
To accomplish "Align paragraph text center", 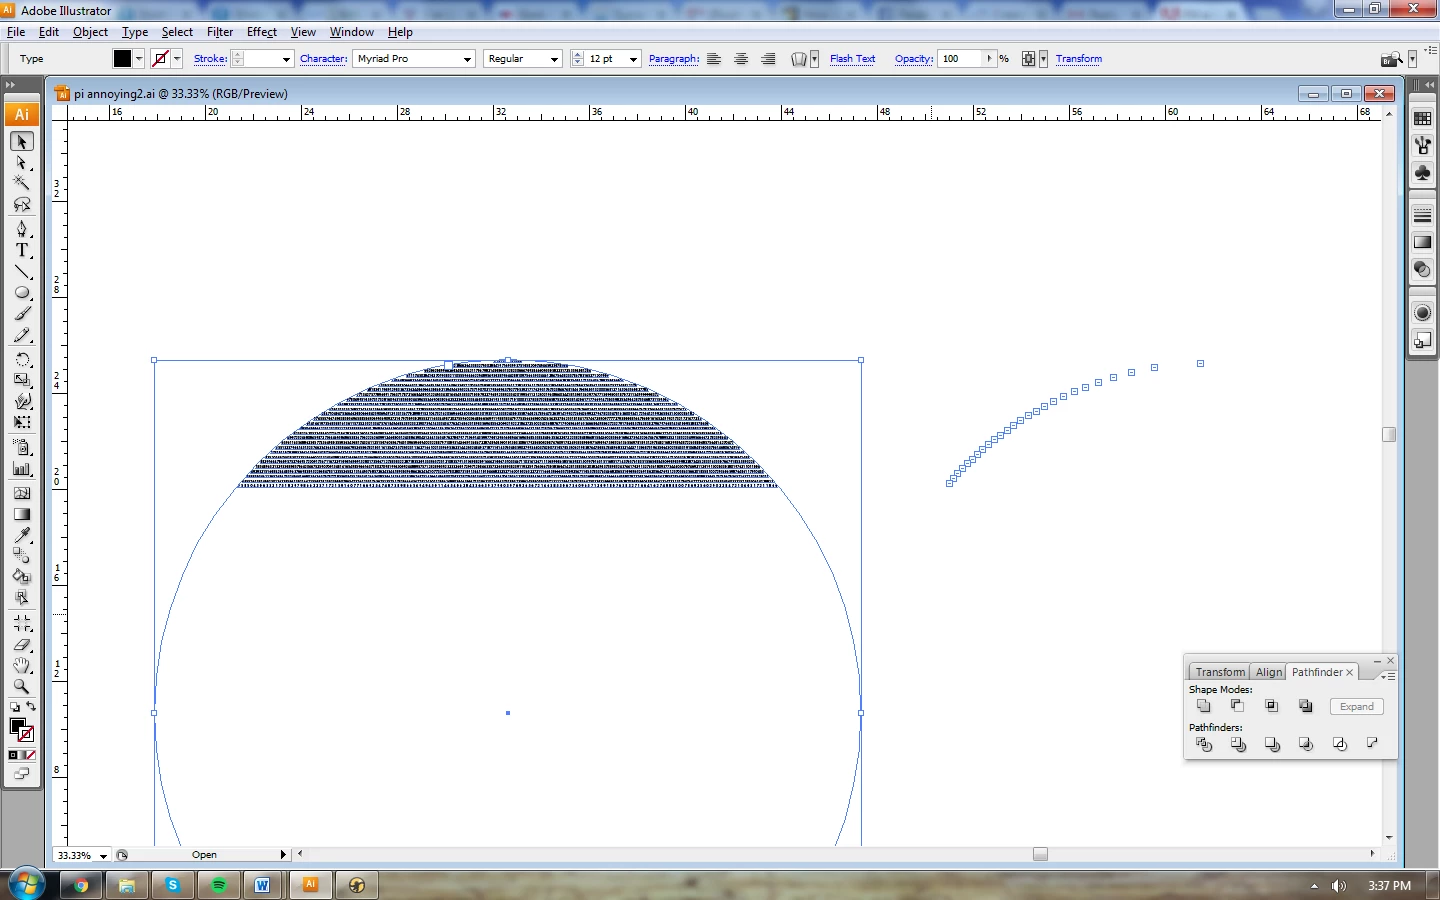I will (x=741, y=59).
